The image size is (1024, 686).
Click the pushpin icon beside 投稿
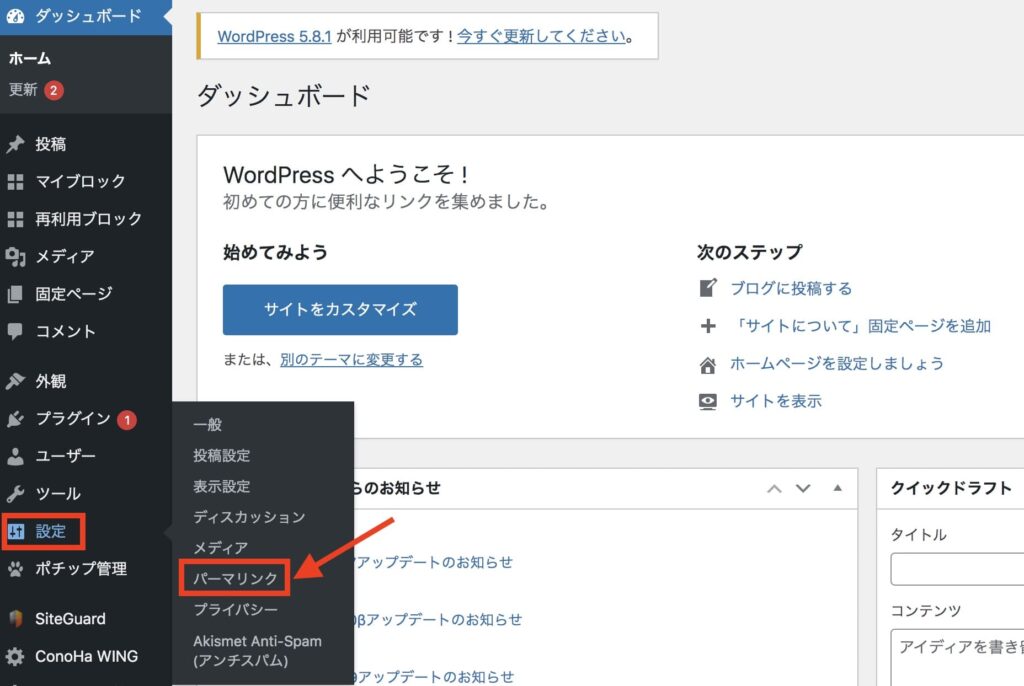[x=15, y=144]
